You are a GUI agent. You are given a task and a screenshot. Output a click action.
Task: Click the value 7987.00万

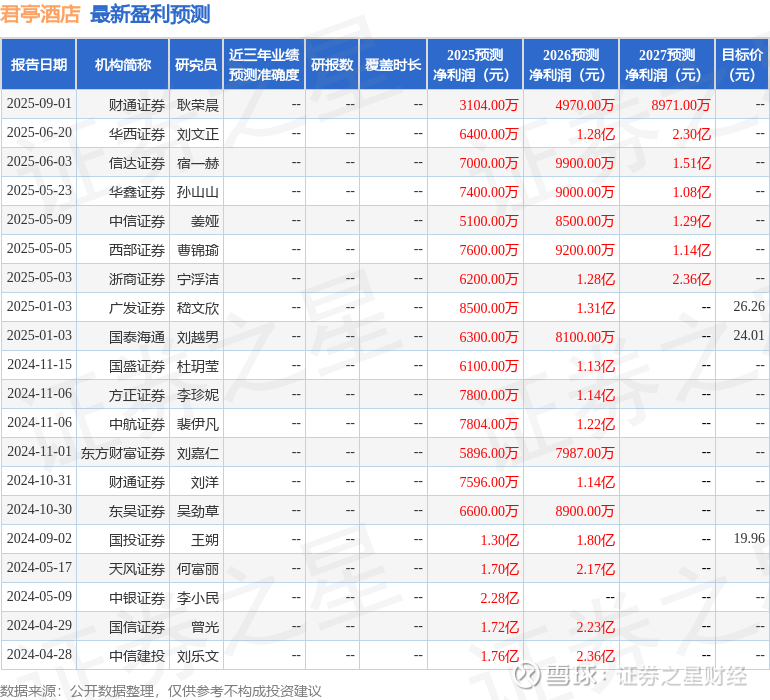point(584,452)
